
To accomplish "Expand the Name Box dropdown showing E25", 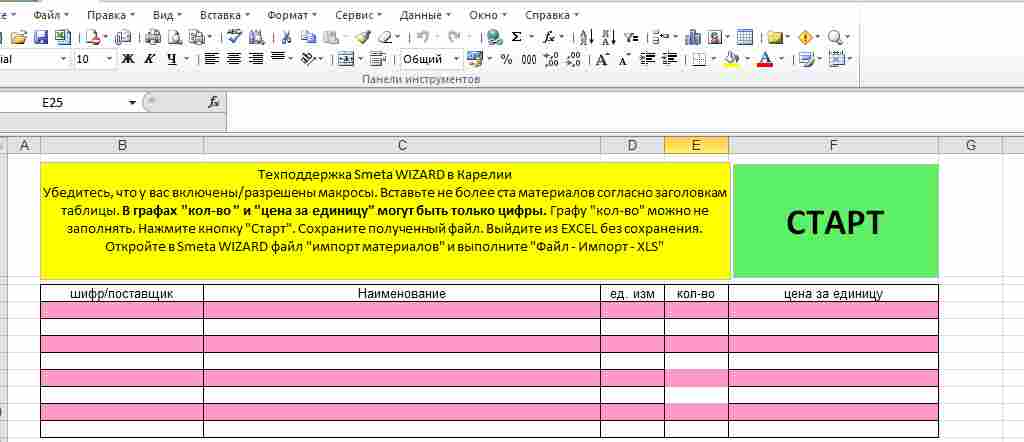I will (x=133, y=103).
